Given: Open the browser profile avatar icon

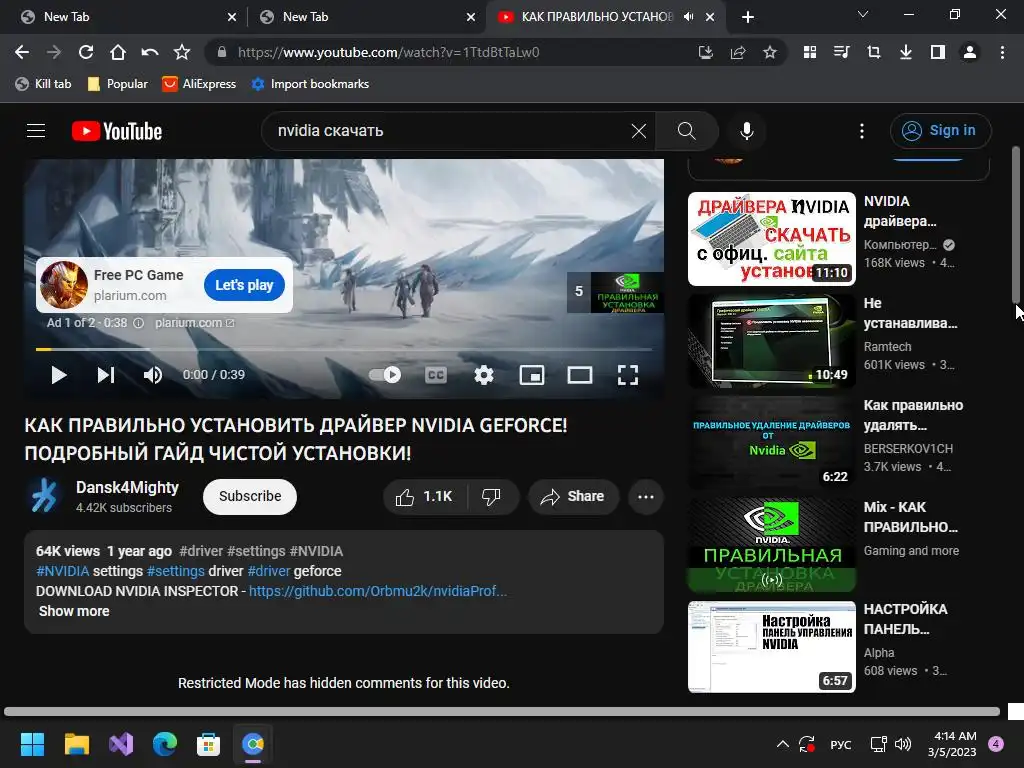Looking at the screenshot, I should (970, 52).
